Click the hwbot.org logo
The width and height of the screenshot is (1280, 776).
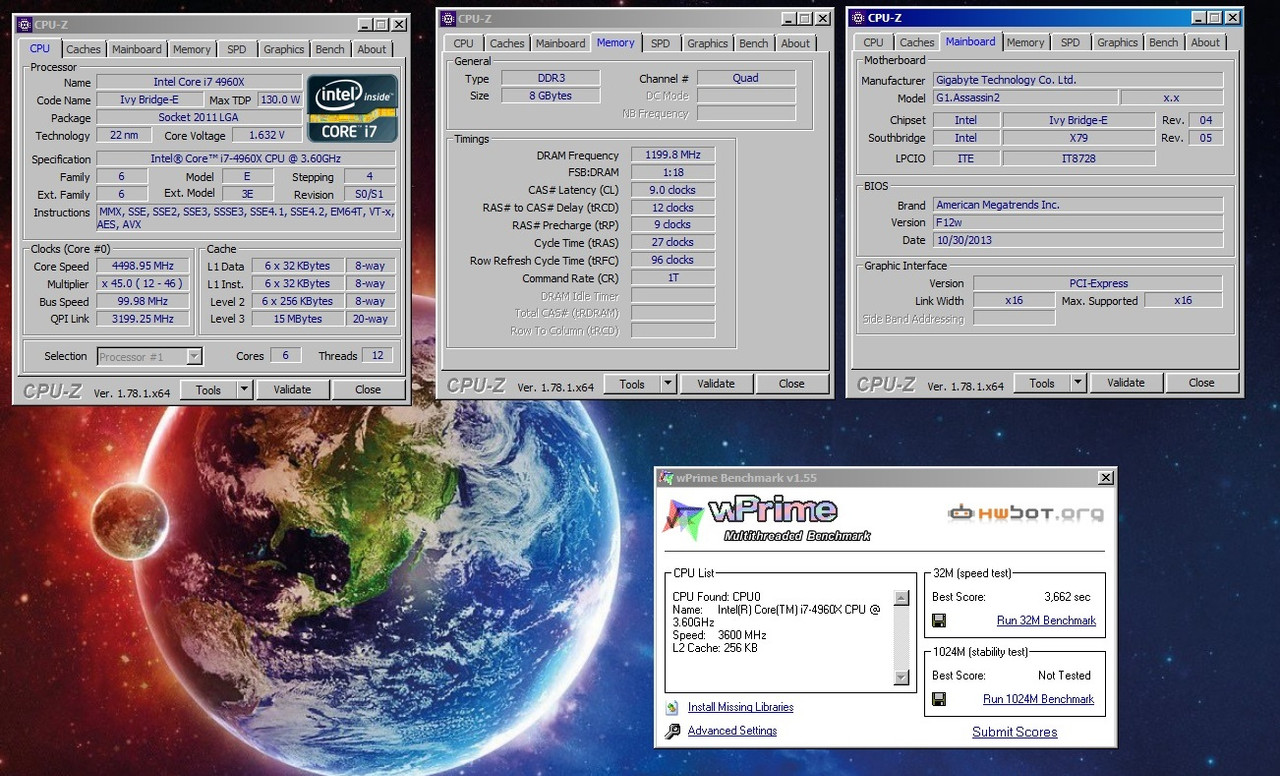click(1026, 514)
